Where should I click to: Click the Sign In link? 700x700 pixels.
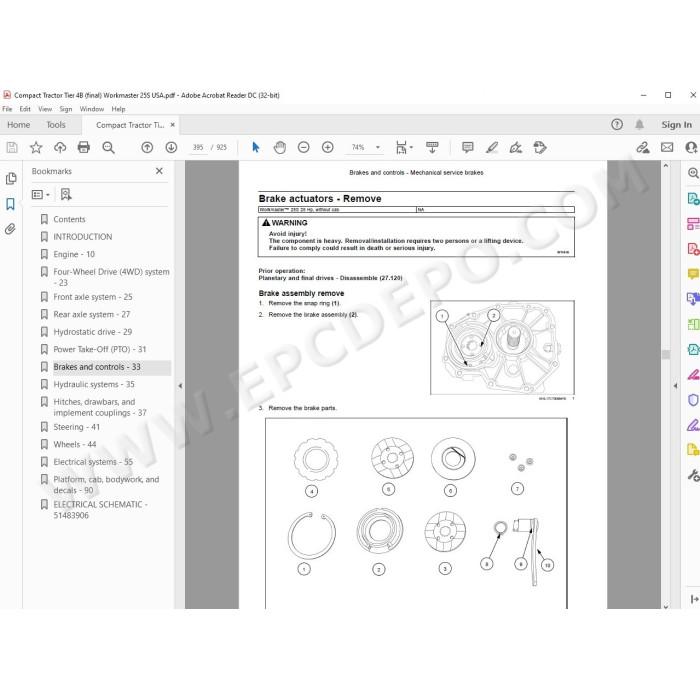[676, 125]
